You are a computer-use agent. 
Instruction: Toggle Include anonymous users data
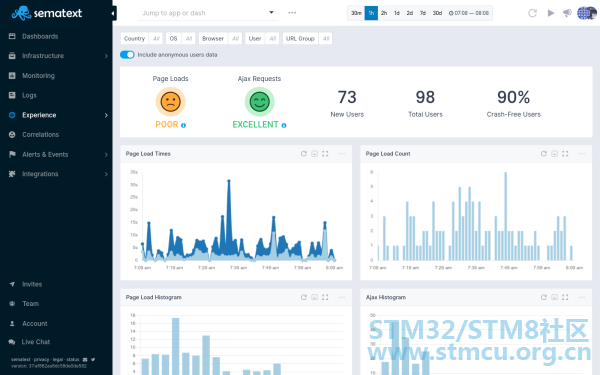click(x=127, y=55)
